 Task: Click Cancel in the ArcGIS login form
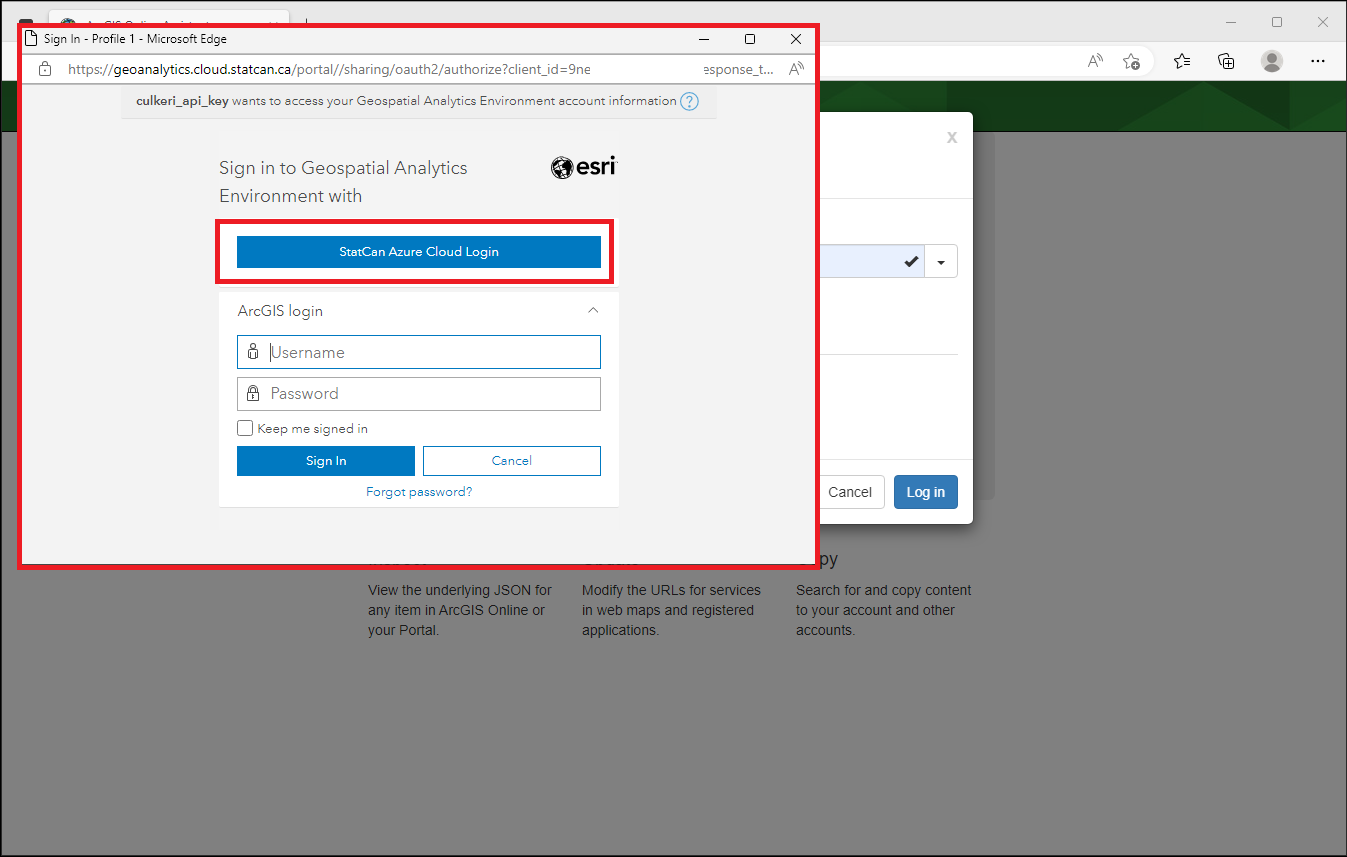[512, 461]
